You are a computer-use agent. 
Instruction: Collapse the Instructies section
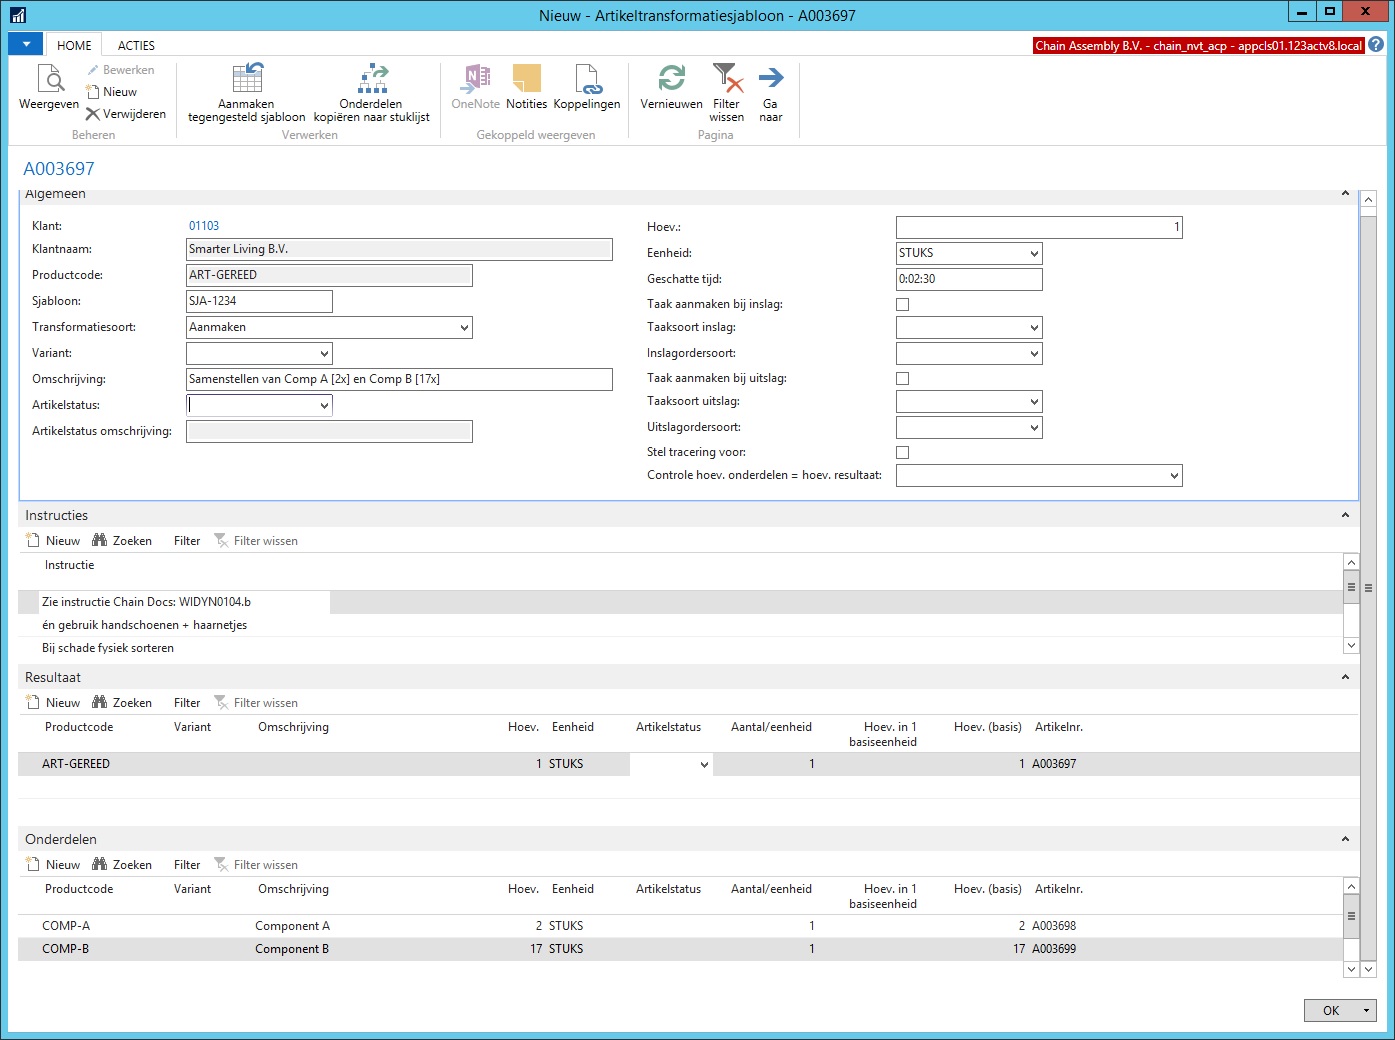[x=1345, y=515]
